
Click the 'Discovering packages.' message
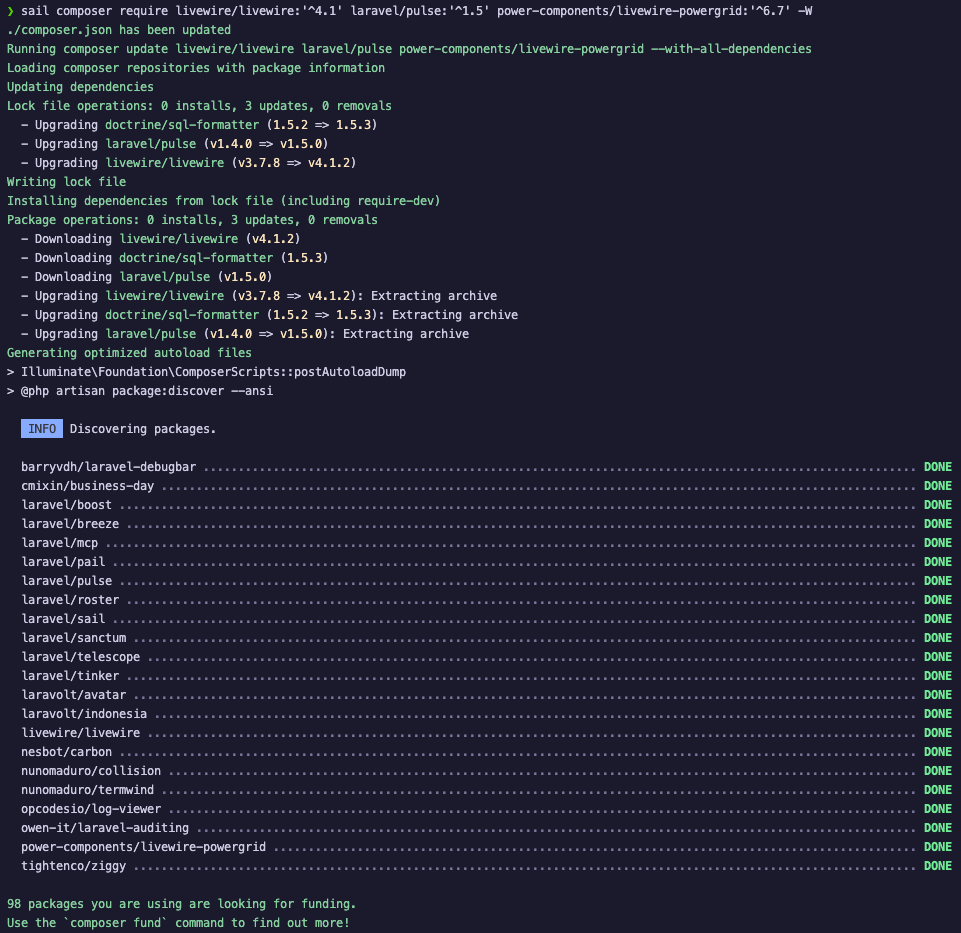[143, 429]
